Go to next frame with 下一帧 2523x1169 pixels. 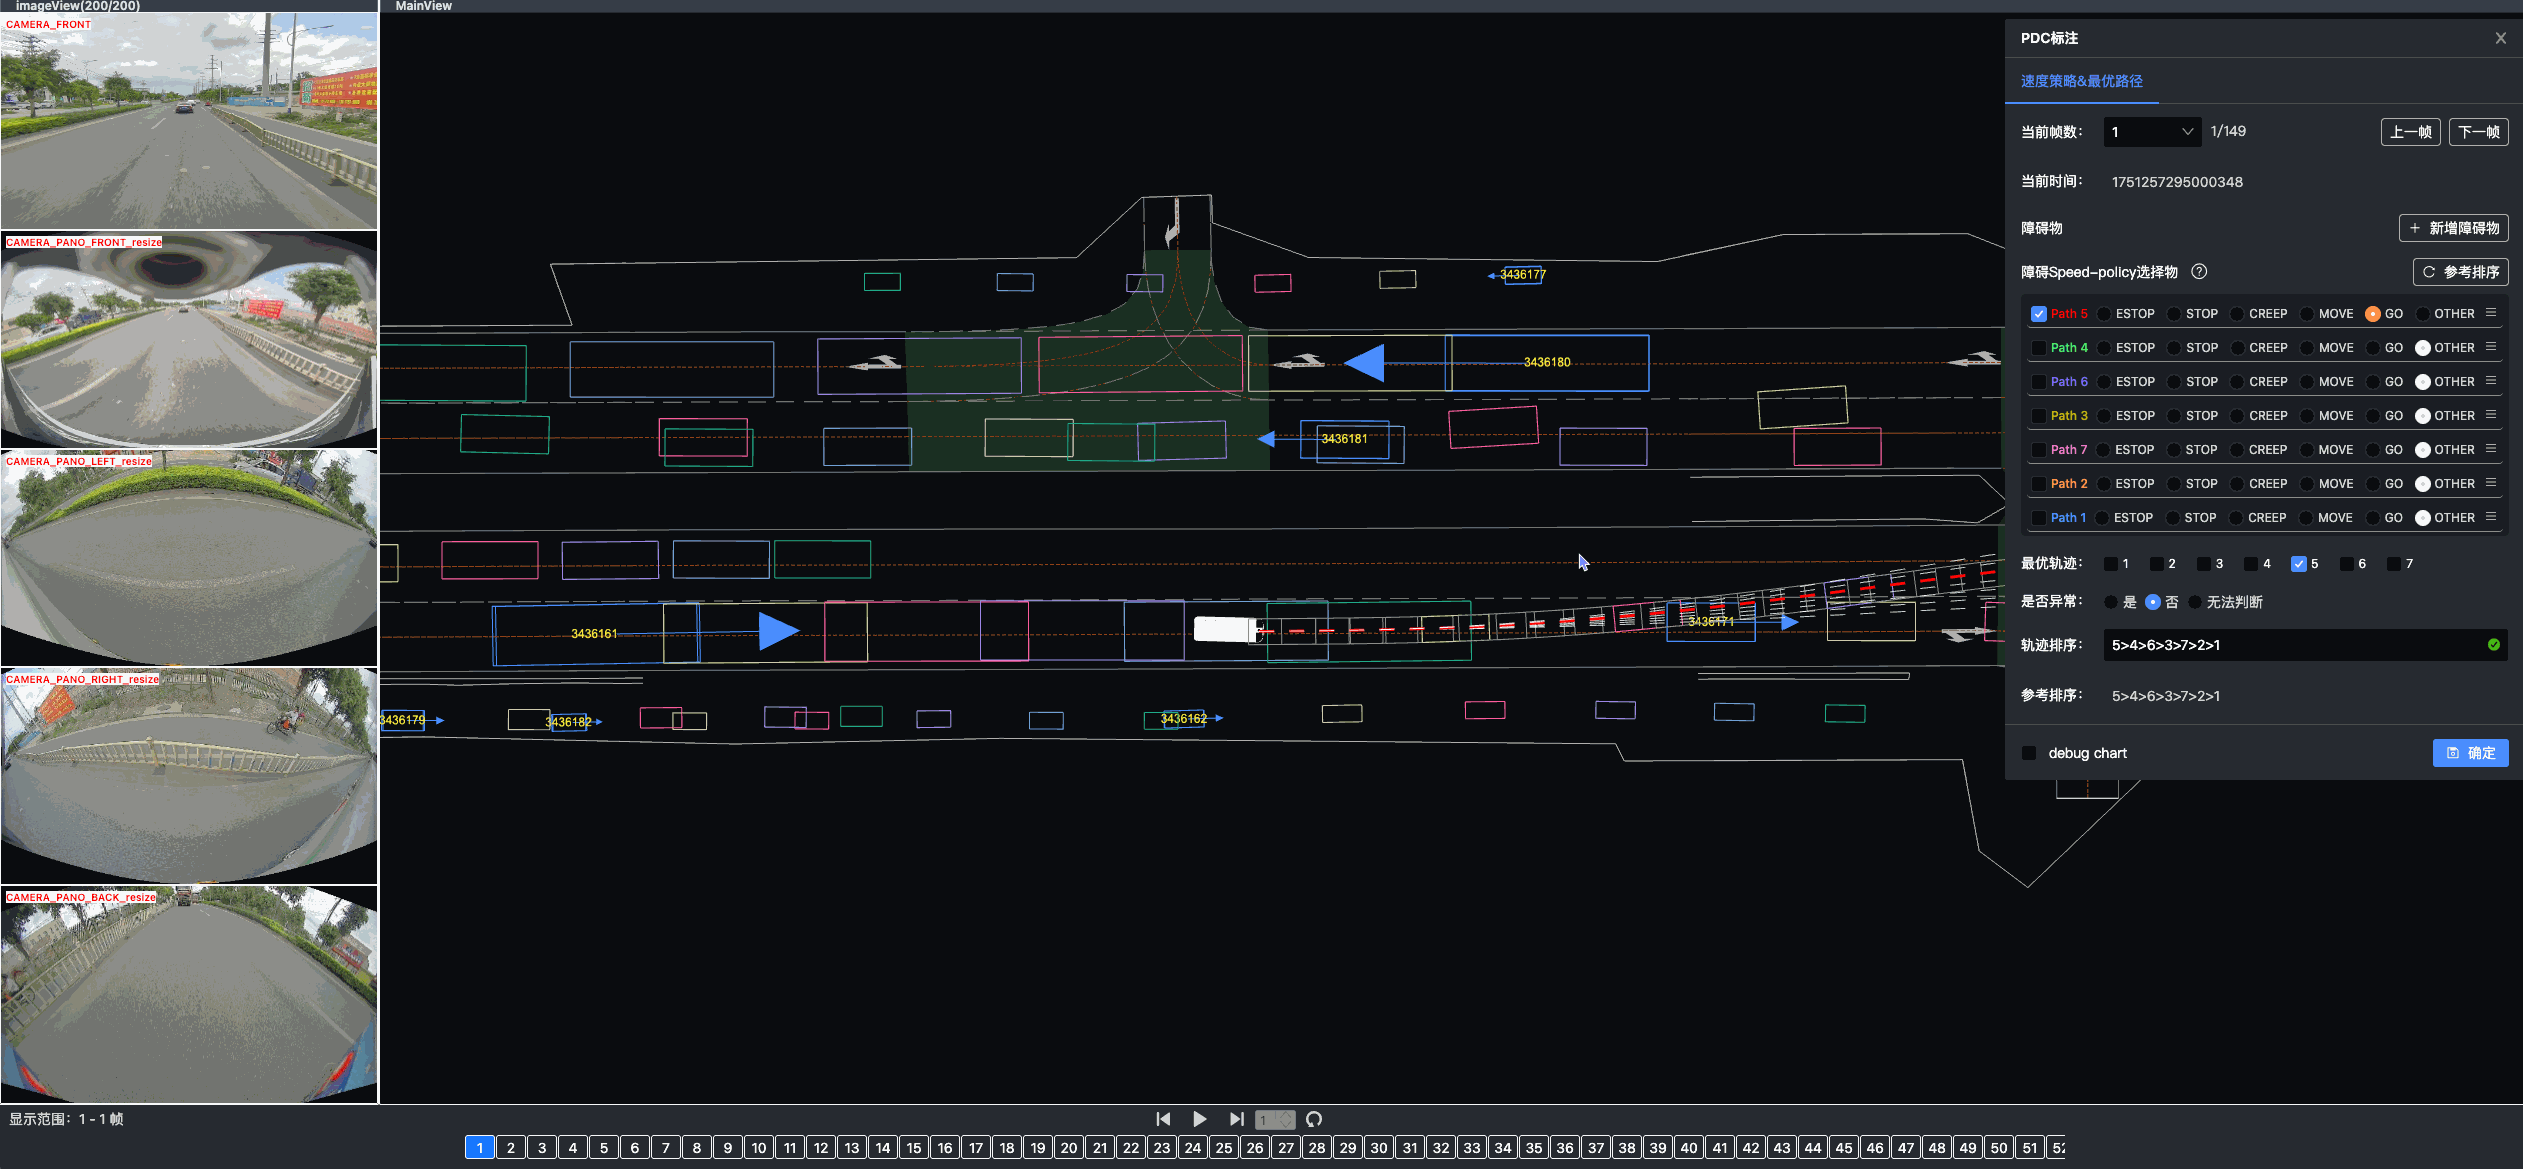[x=2478, y=132]
